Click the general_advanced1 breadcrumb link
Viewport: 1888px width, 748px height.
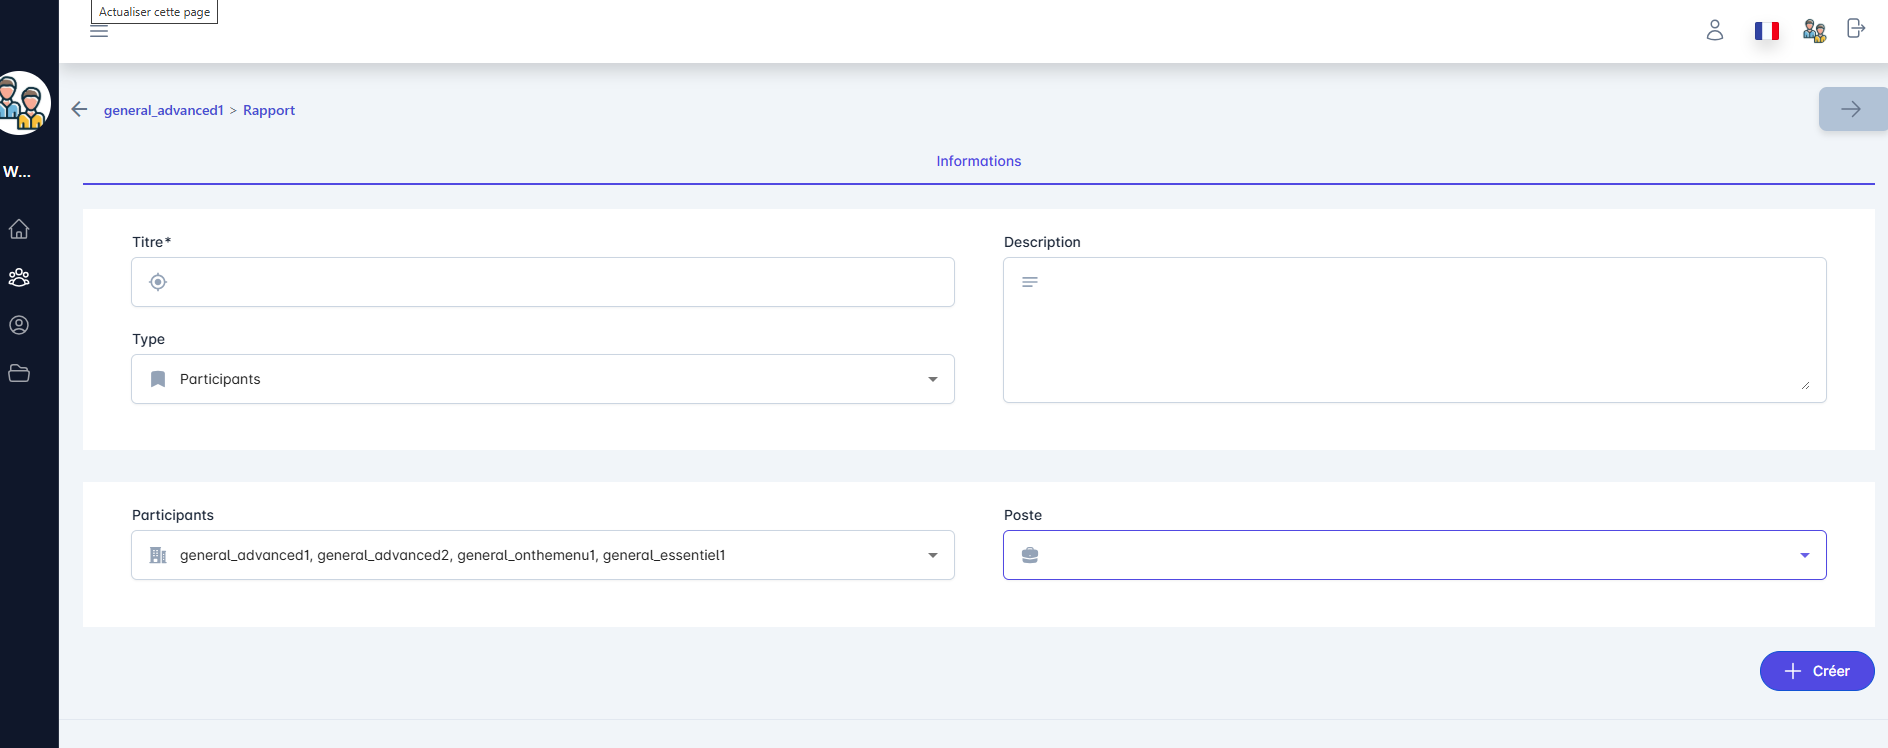(163, 110)
